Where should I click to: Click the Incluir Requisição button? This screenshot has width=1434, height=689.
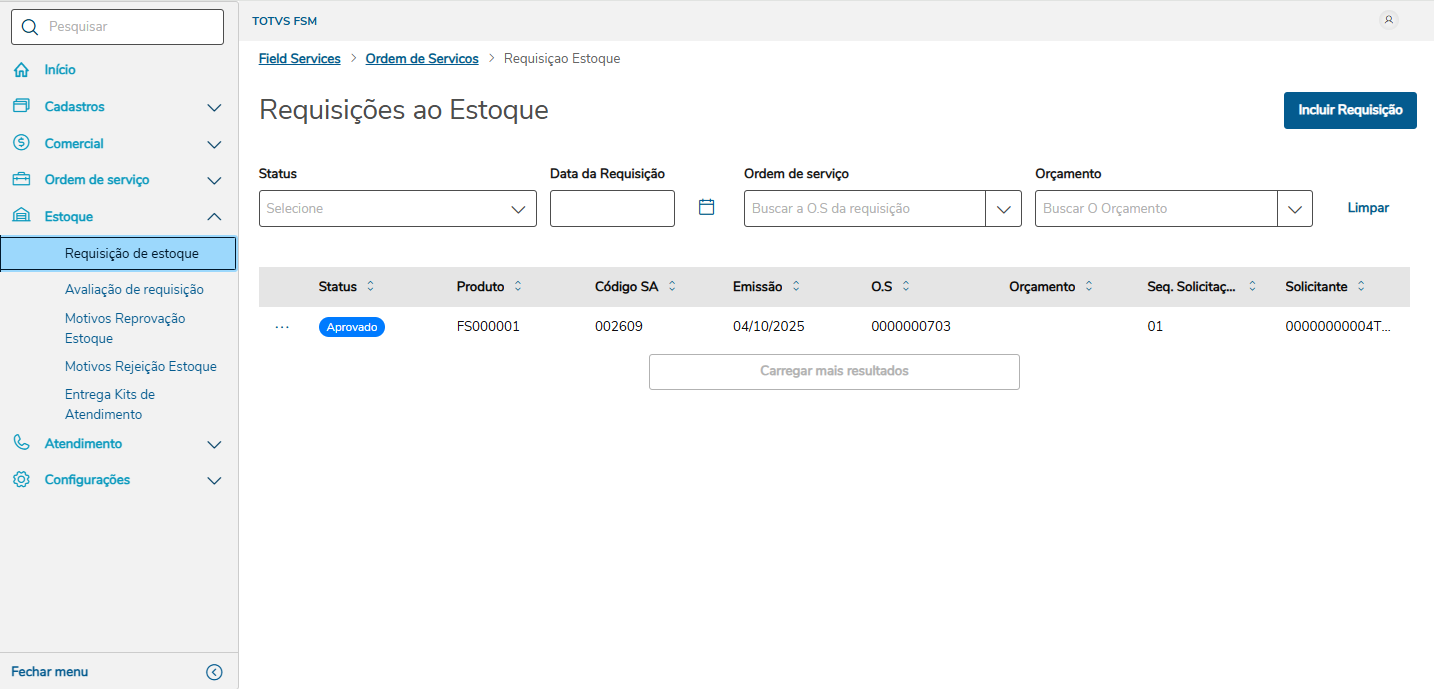(1349, 110)
